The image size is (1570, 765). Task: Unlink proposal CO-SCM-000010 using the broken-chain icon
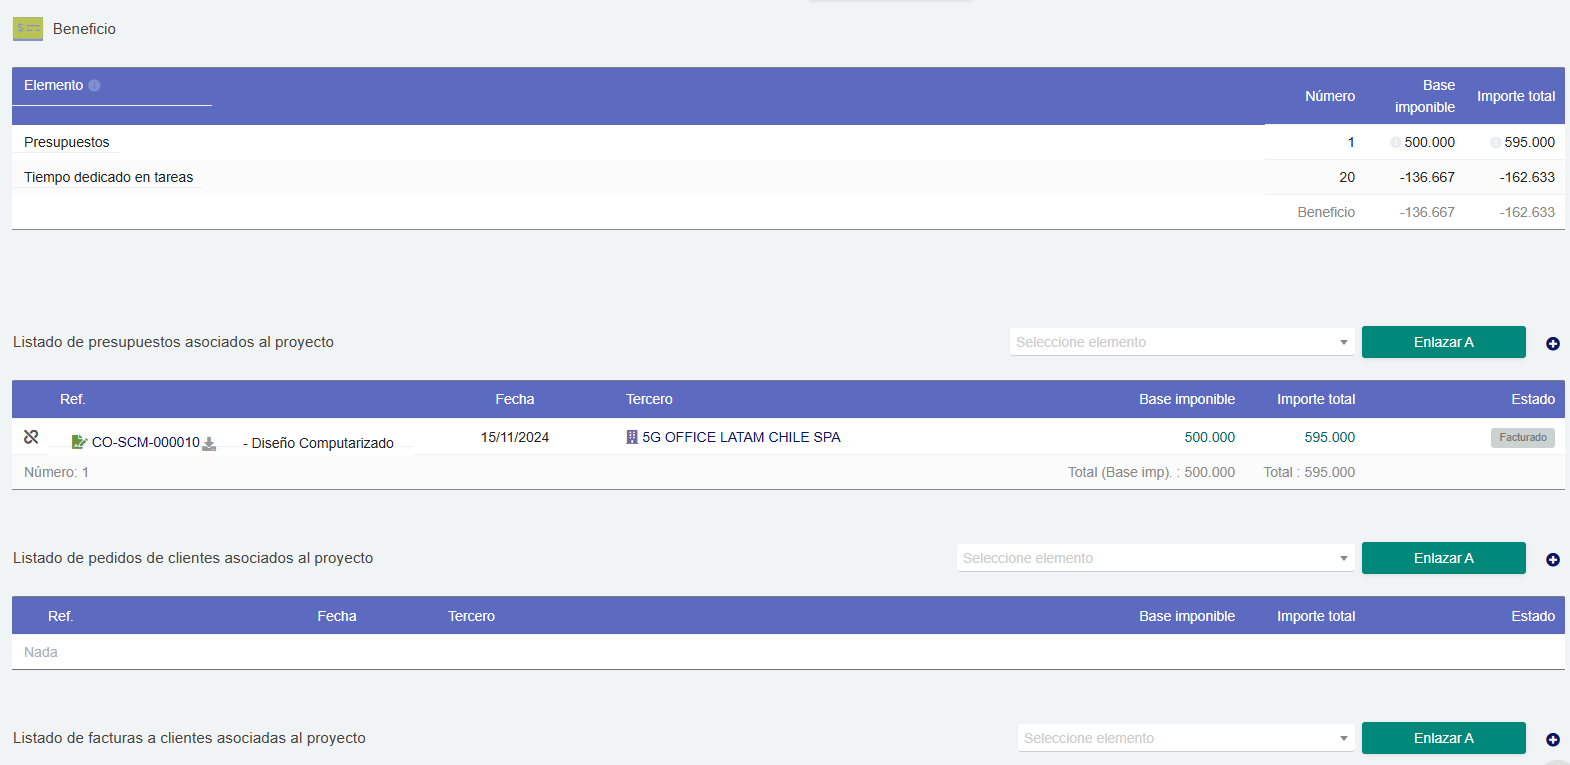[31, 437]
